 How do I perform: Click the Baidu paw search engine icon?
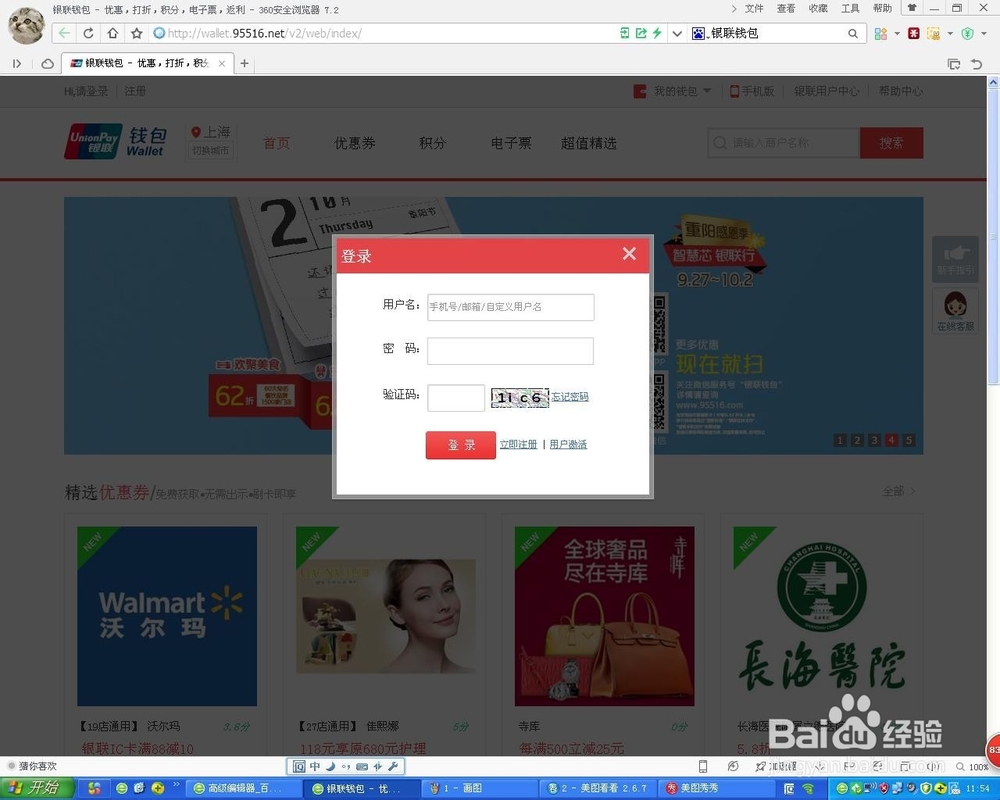pos(698,33)
